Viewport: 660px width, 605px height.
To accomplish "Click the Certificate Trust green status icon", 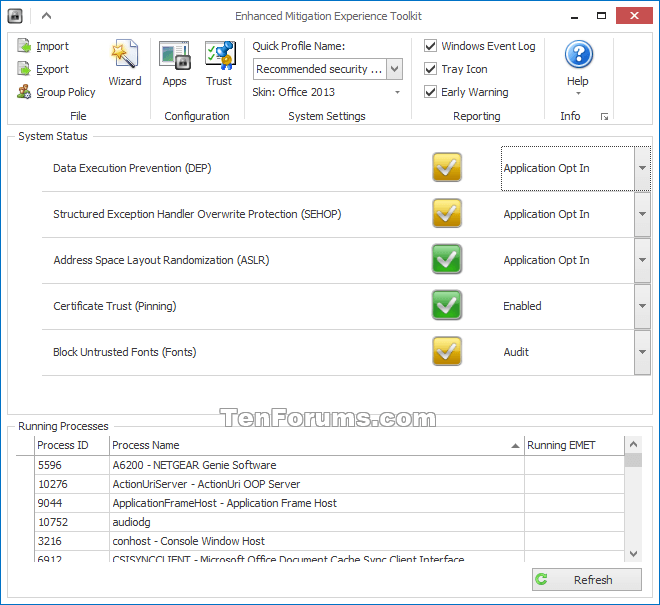I will [447, 305].
